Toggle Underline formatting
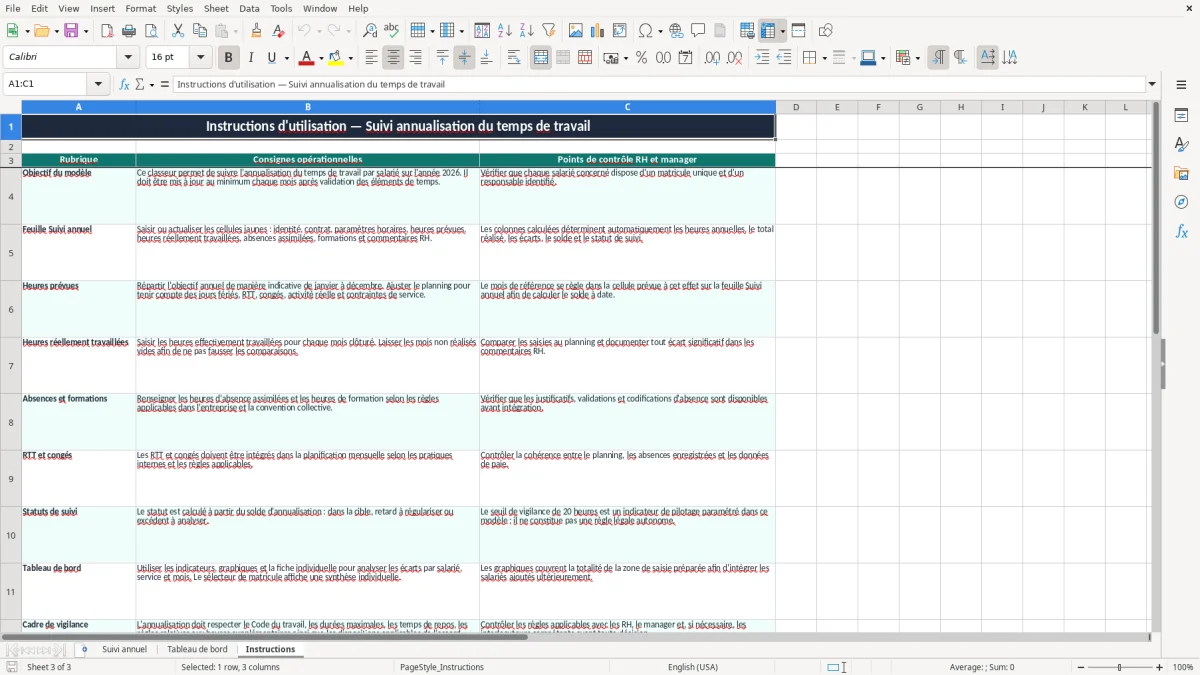1200x675 pixels. [272, 58]
